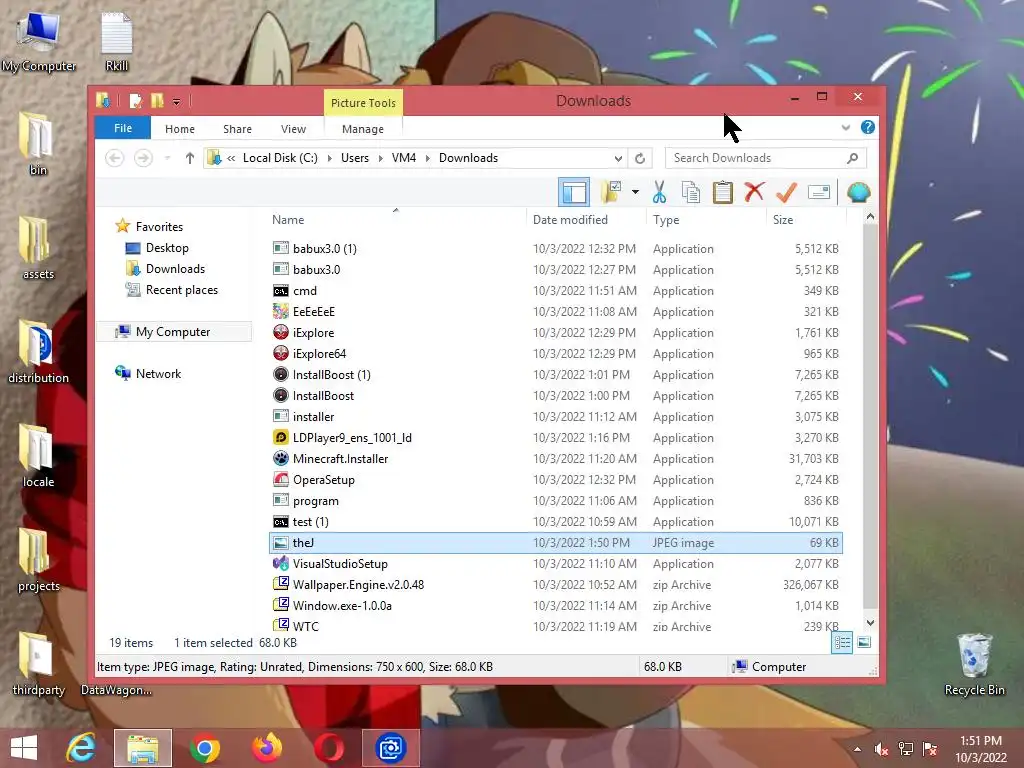Select Desktop under Favorites
The image size is (1024, 768).
167,248
